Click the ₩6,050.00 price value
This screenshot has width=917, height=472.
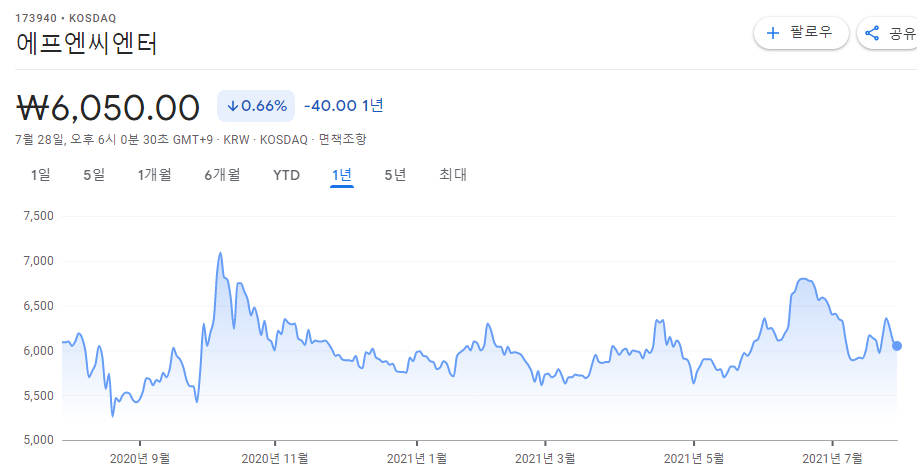pos(108,107)
